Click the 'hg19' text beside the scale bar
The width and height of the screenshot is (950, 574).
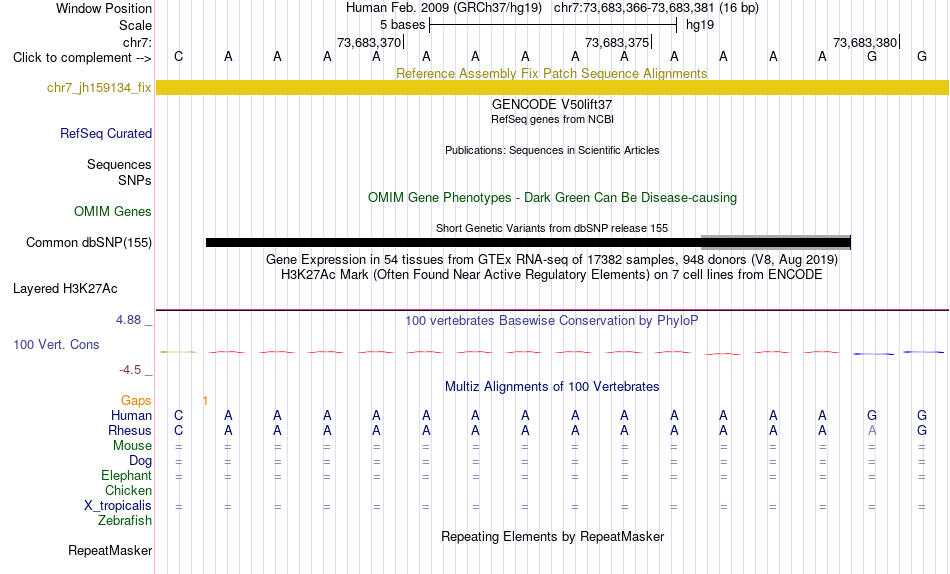click(x=700, y=25)
